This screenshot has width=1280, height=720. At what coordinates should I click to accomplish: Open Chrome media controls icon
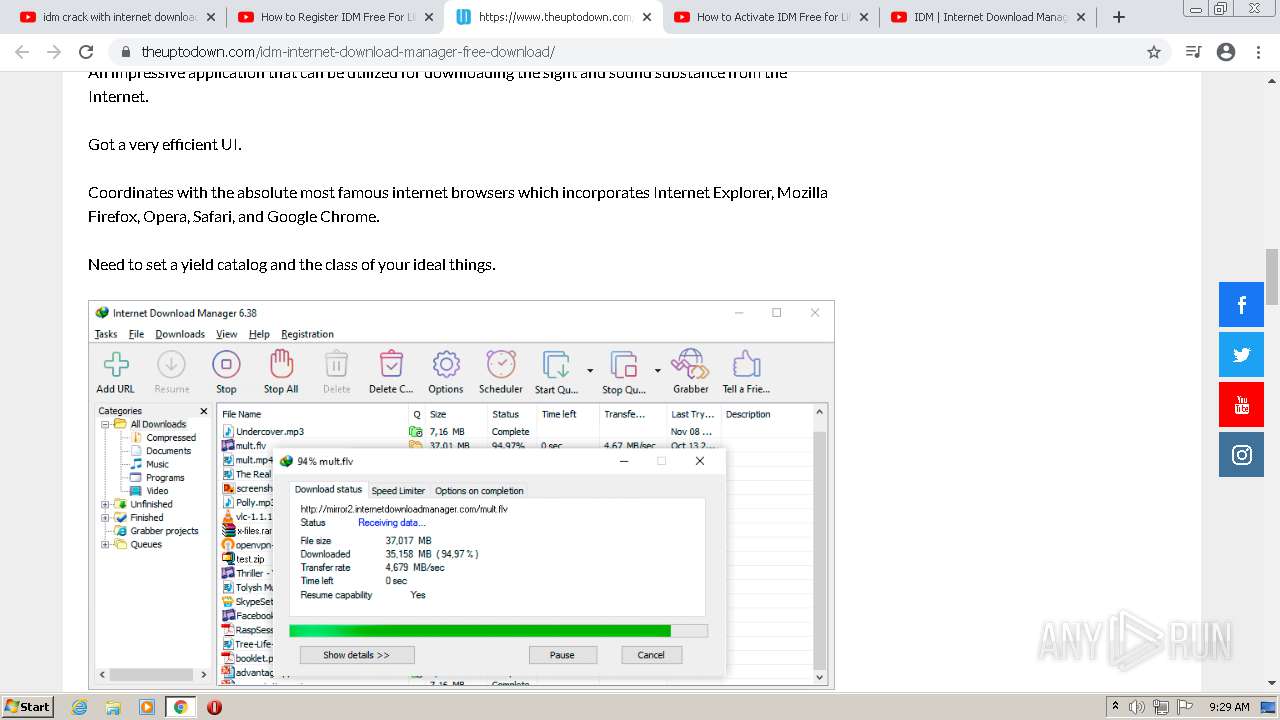tap(1193, 52)
